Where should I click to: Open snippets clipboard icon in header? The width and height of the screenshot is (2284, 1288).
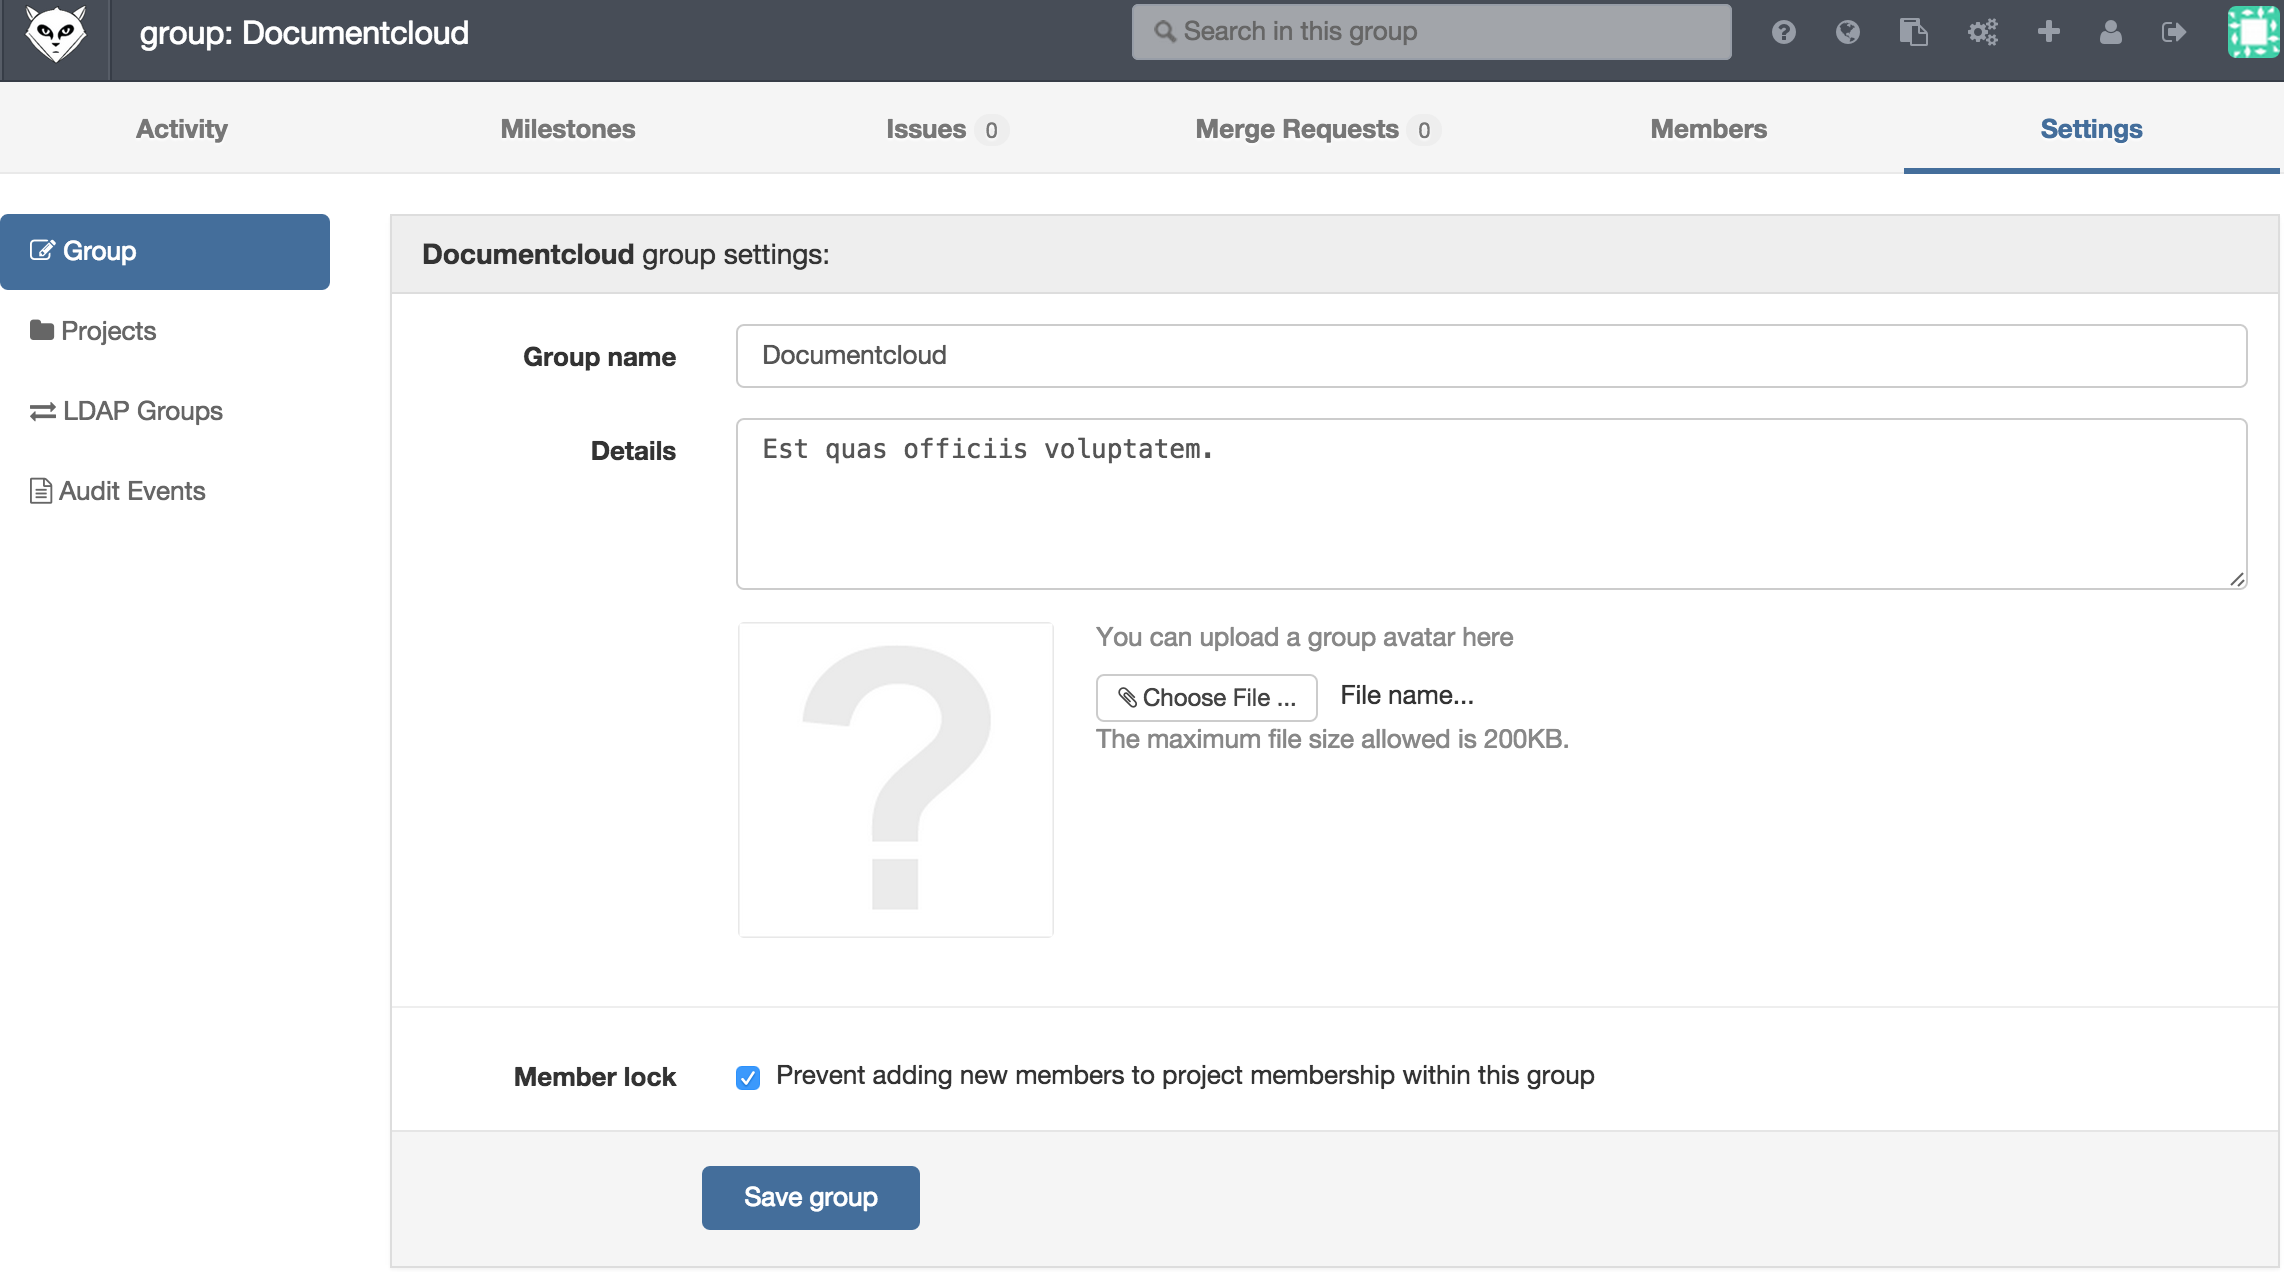tap(1913, 32)
